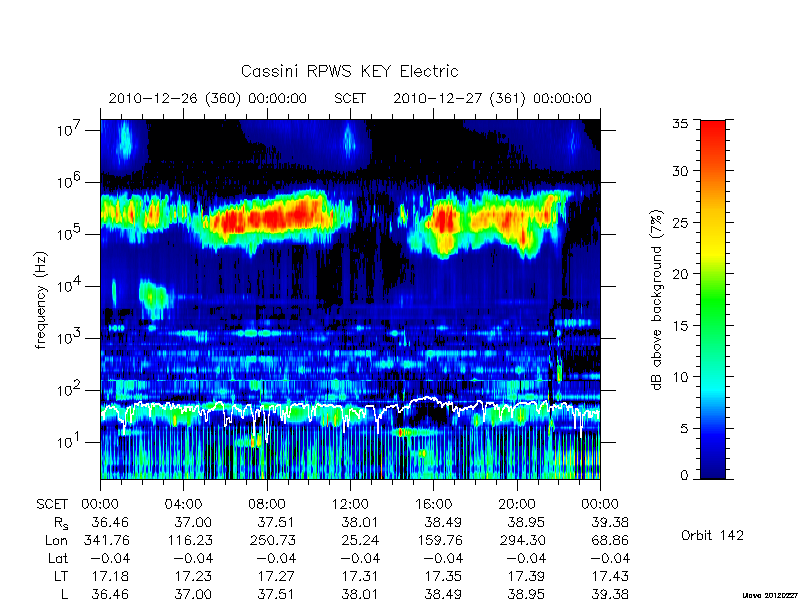Click the "10" color scale label
800x600 pixels.
(681, 377)
